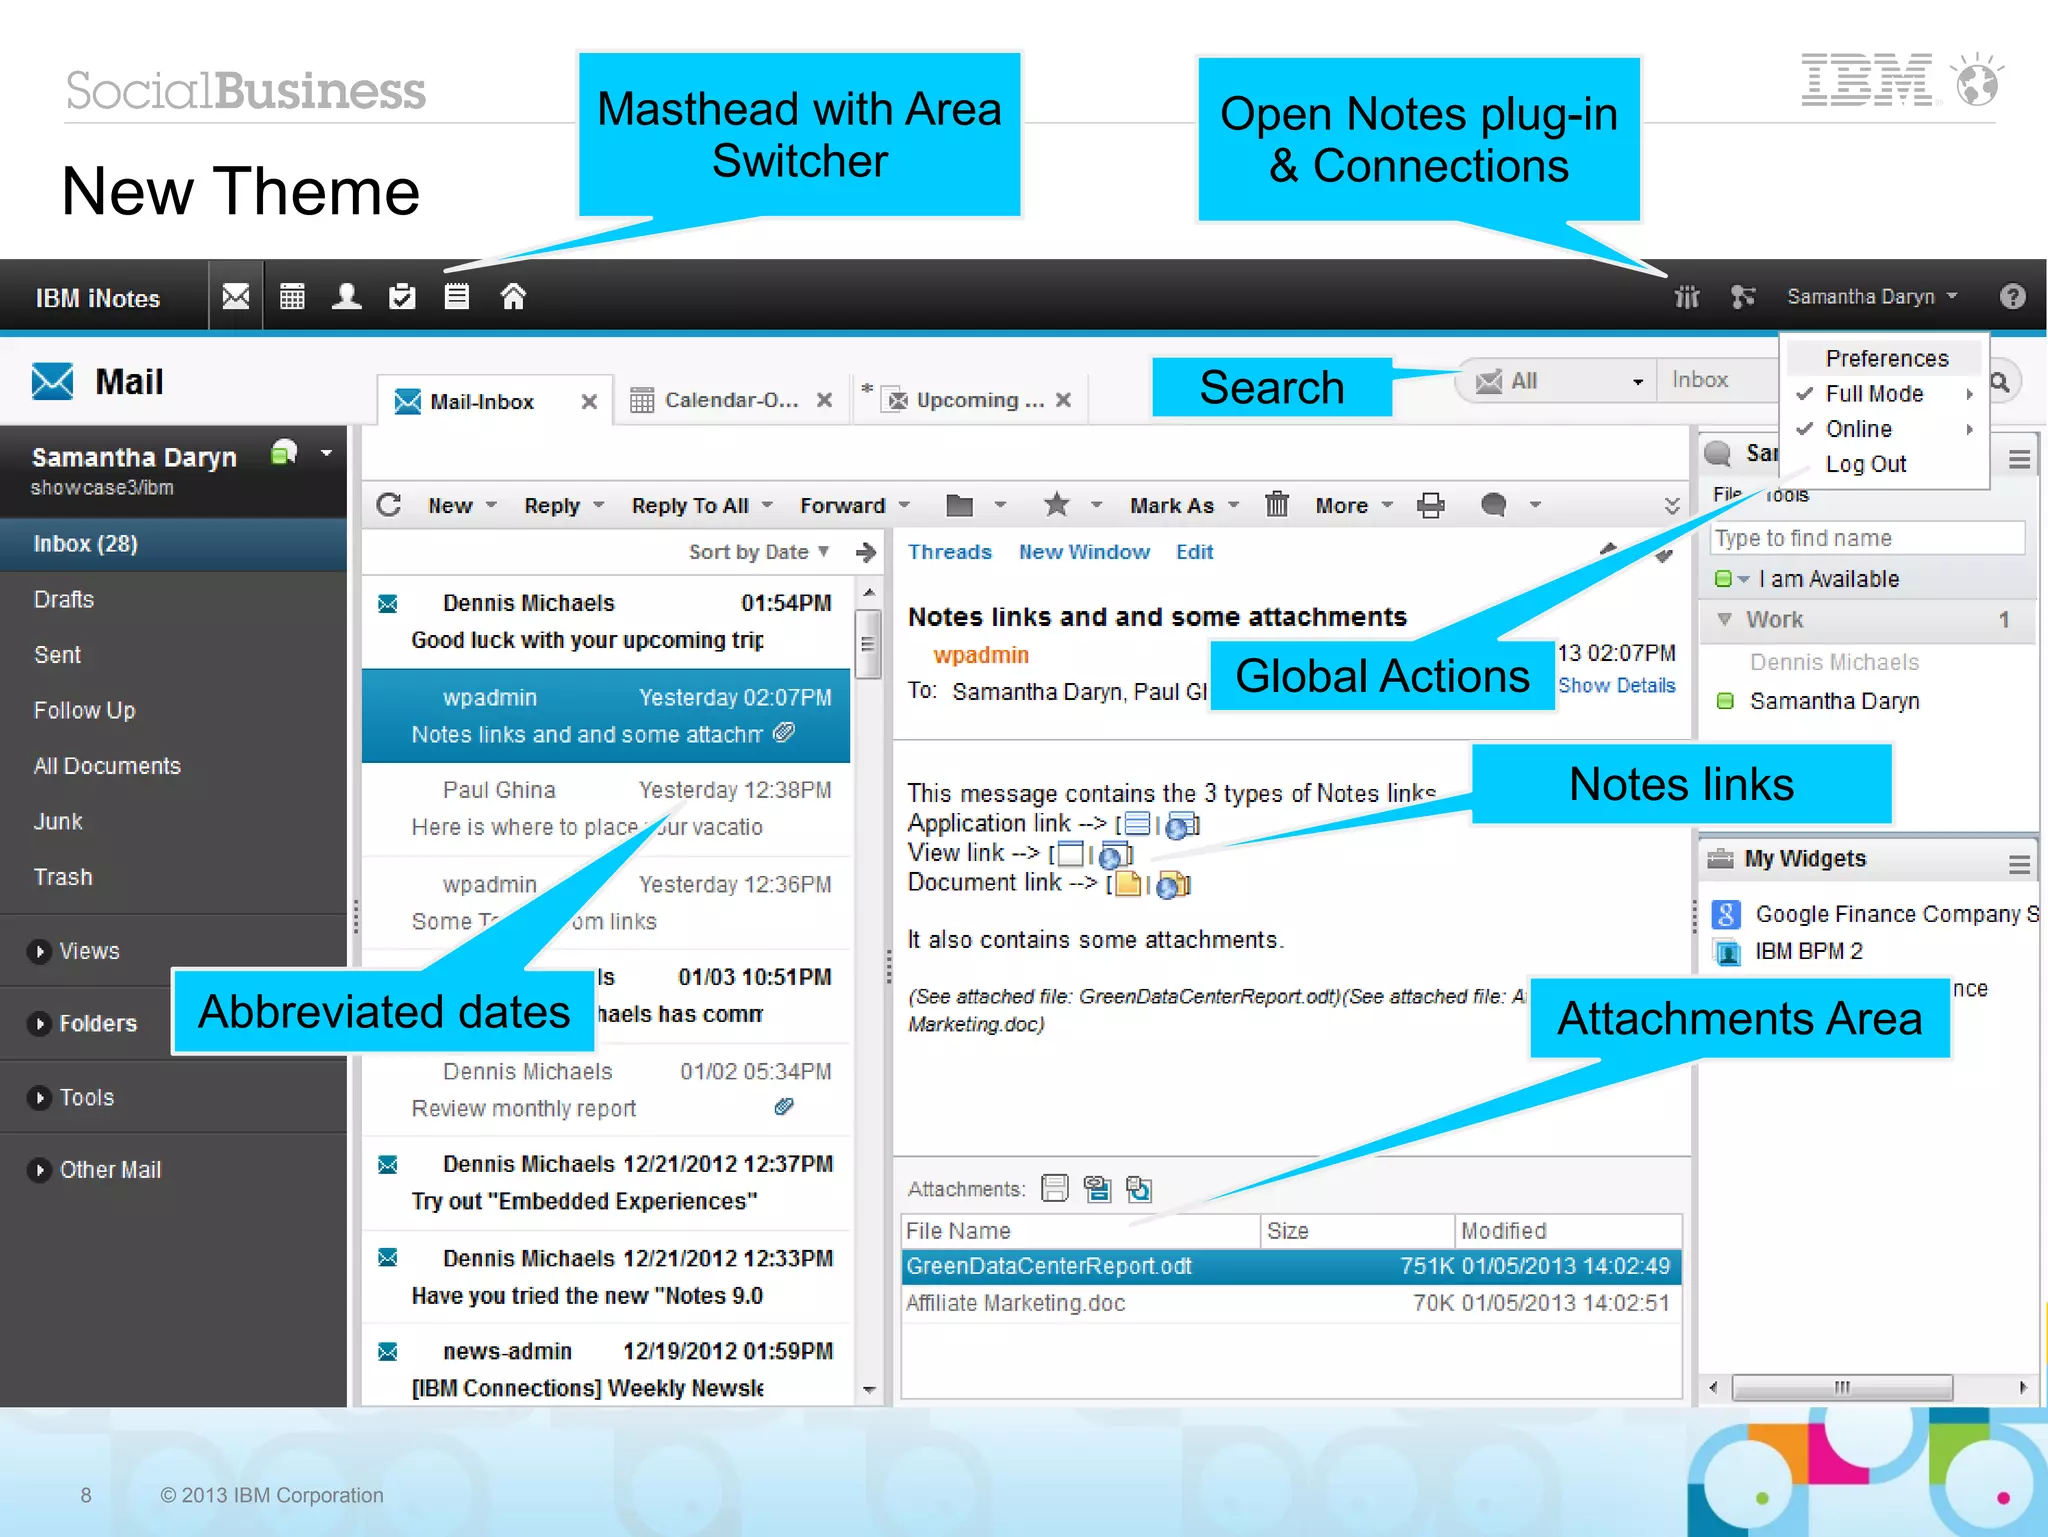This screenshot has width=2048, height=1537.
Task: Refresh the mail list
Action: click(389, 505)
